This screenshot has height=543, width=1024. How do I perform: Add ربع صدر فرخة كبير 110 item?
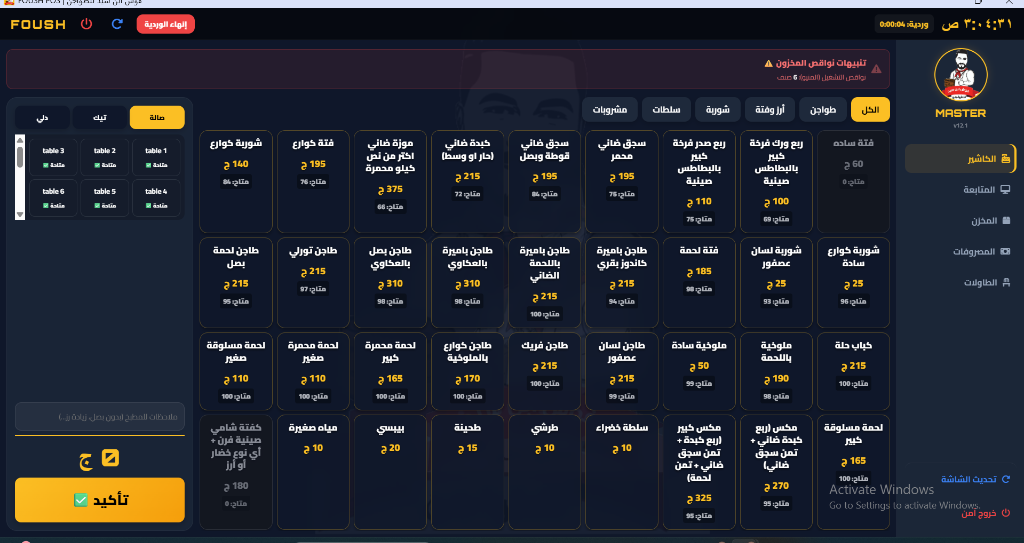tap(699, 182)
